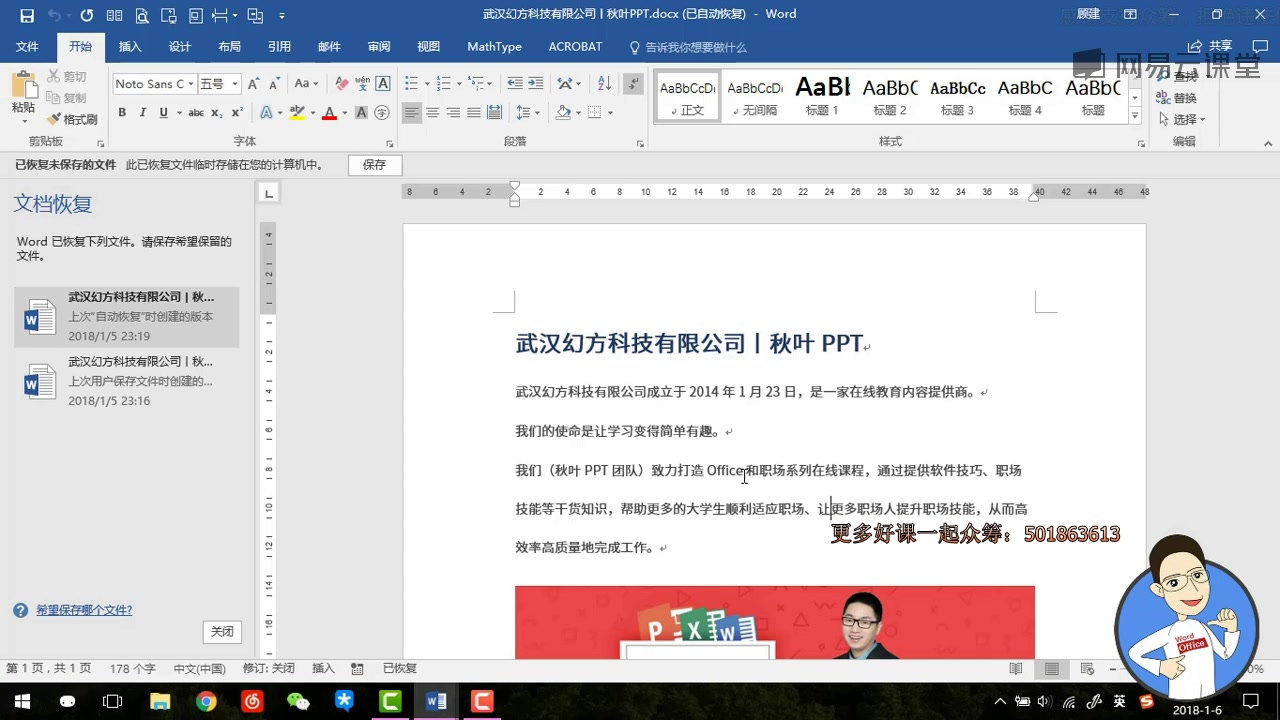The width and height of the screenshot is (1280, 720).
Task: Click the Close (关闭) button in recovery pane
Action: 222,632
